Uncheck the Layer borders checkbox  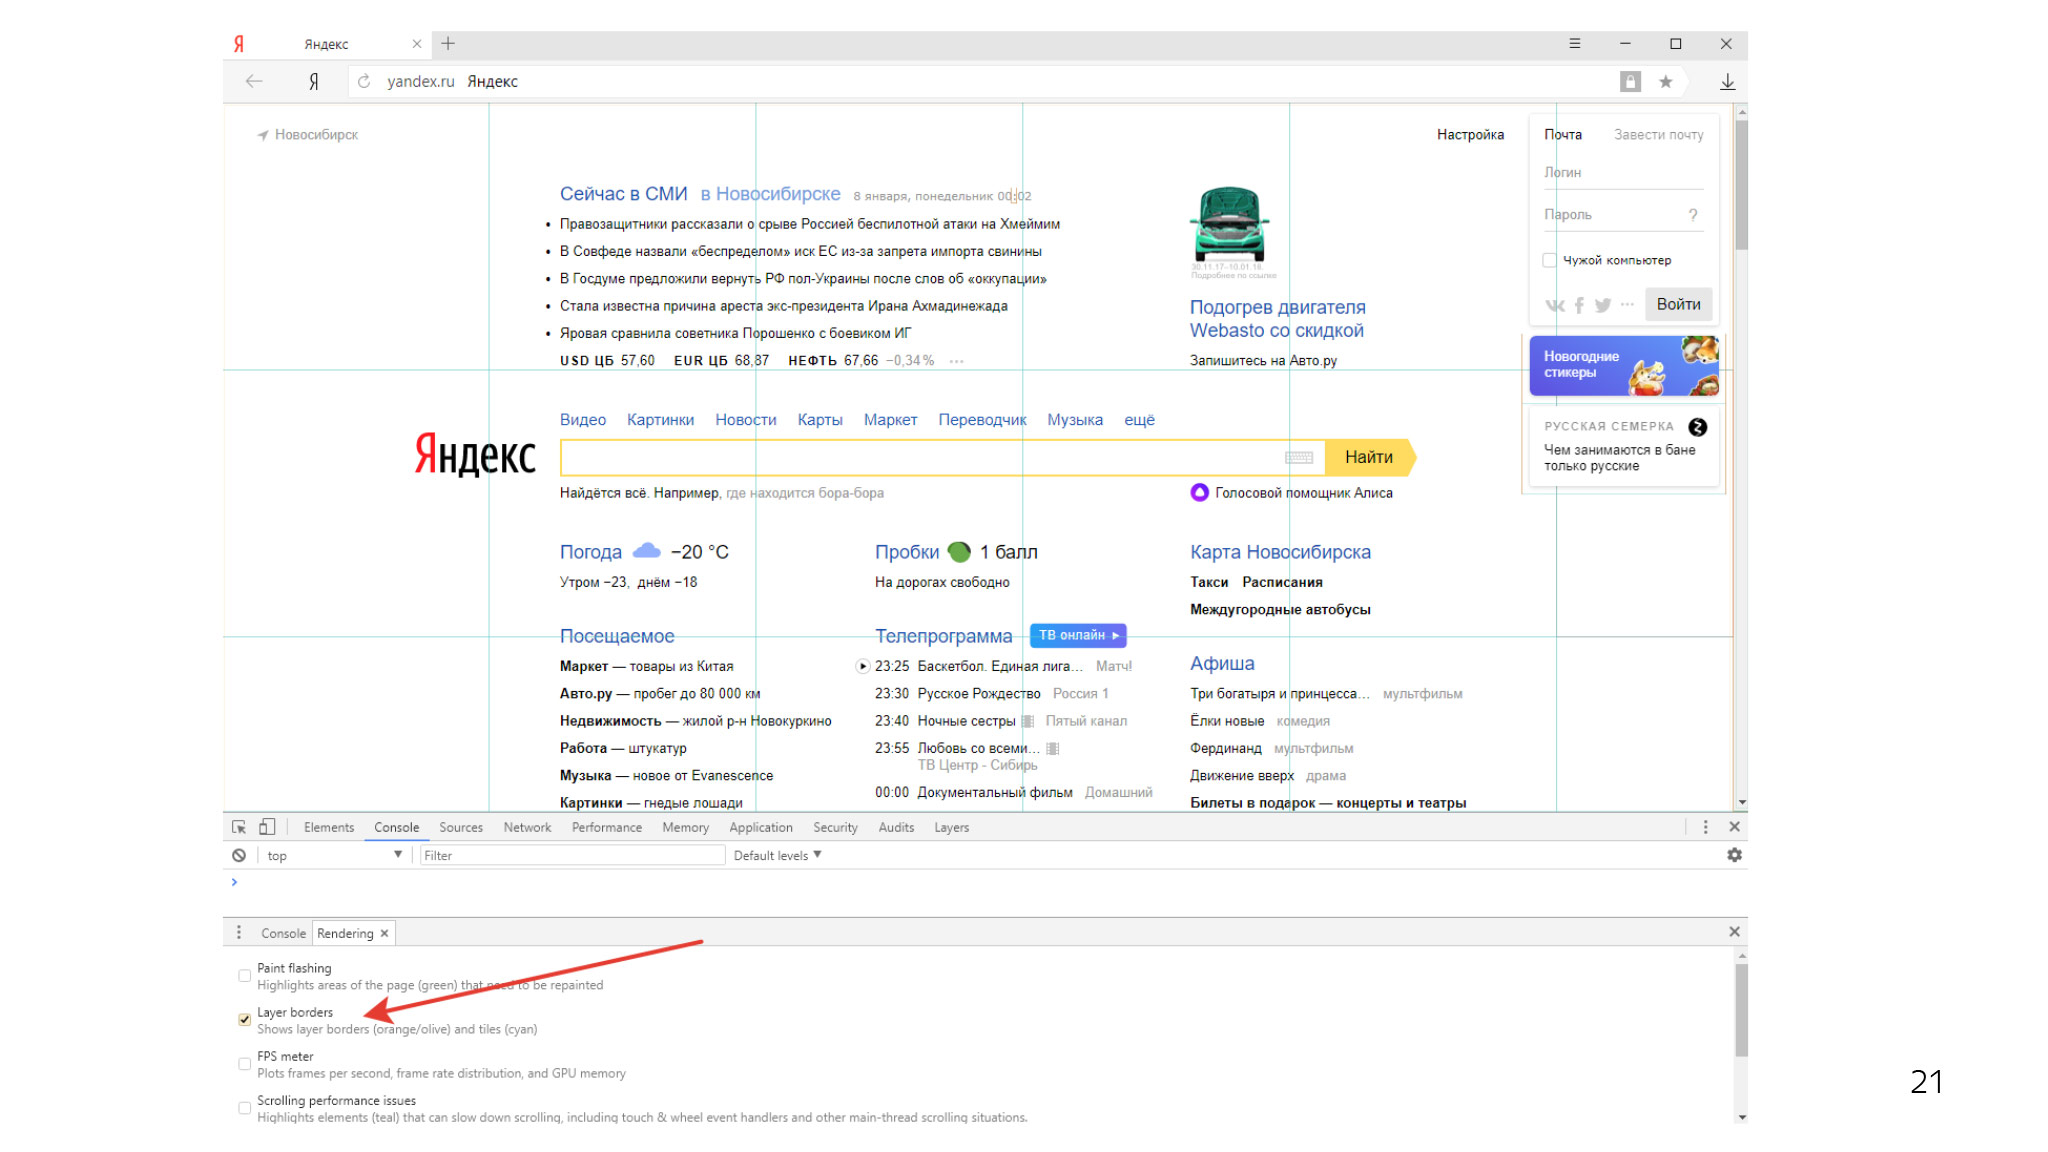pos(245,1020)
